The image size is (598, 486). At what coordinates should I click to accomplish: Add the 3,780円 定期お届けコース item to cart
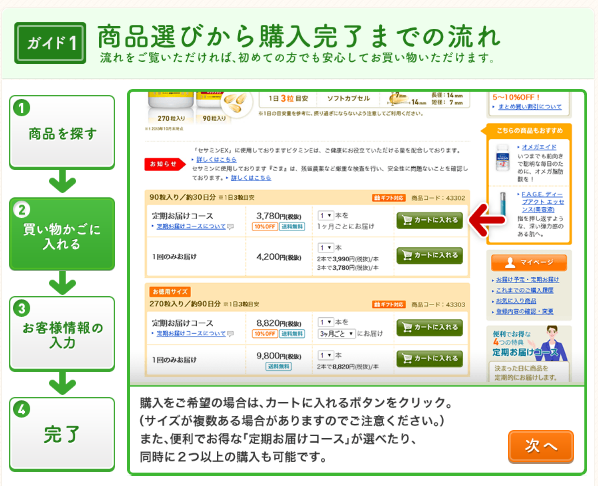pos(429,220)
